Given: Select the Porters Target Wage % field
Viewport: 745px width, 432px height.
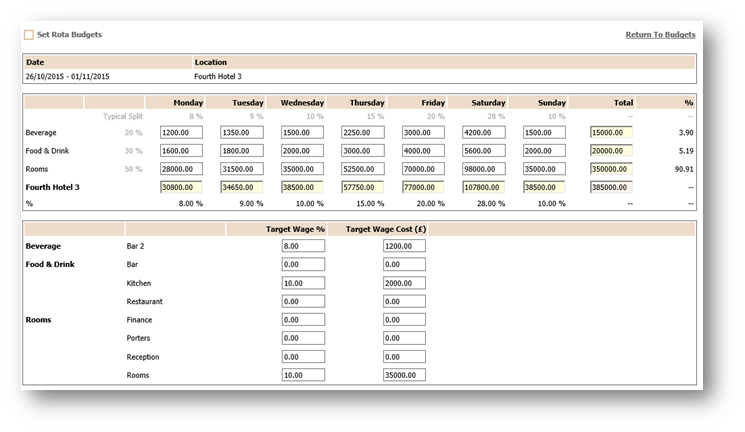Looking at the screenshot, I should (303, 338).
